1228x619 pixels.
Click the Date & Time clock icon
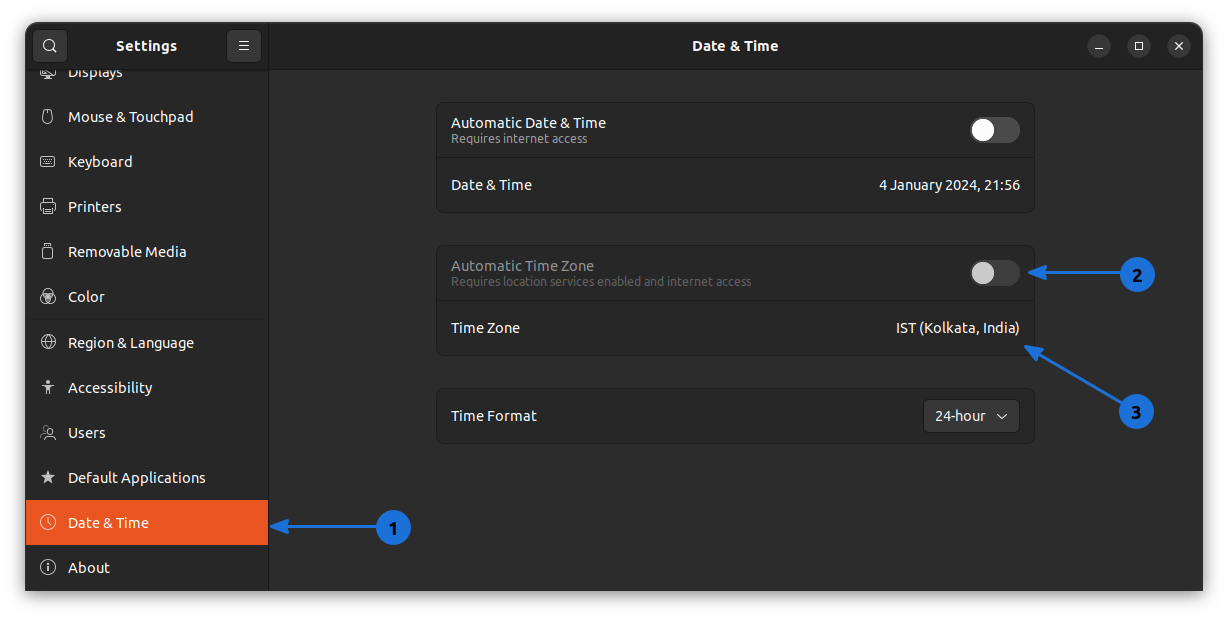(47, 523)
